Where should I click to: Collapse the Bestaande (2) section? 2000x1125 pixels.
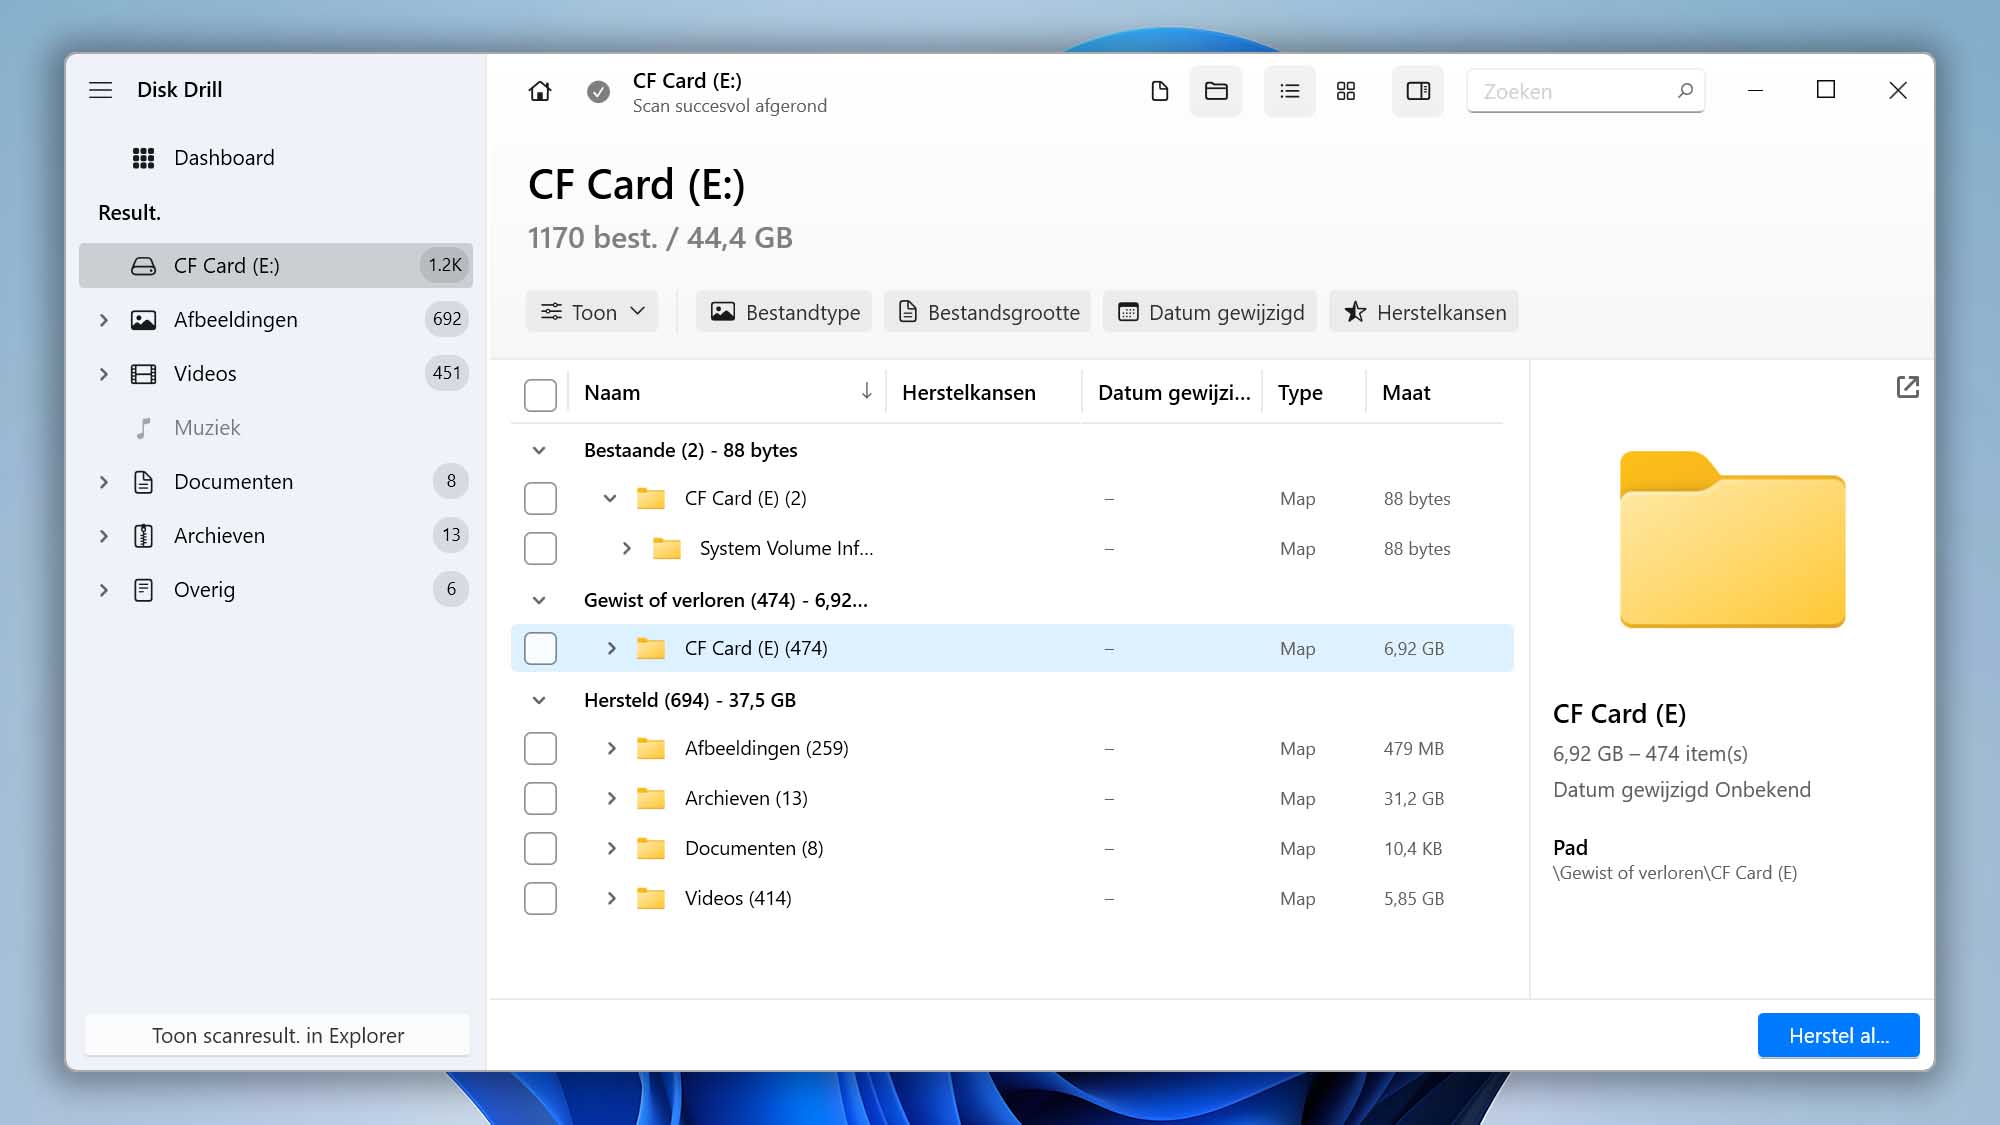540,449
